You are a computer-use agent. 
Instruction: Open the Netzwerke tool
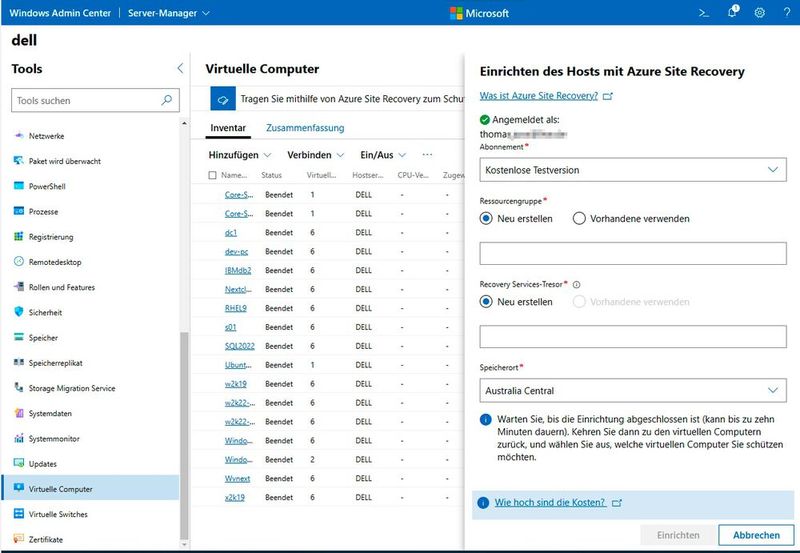pyautogui.click(x=46, y=136)
